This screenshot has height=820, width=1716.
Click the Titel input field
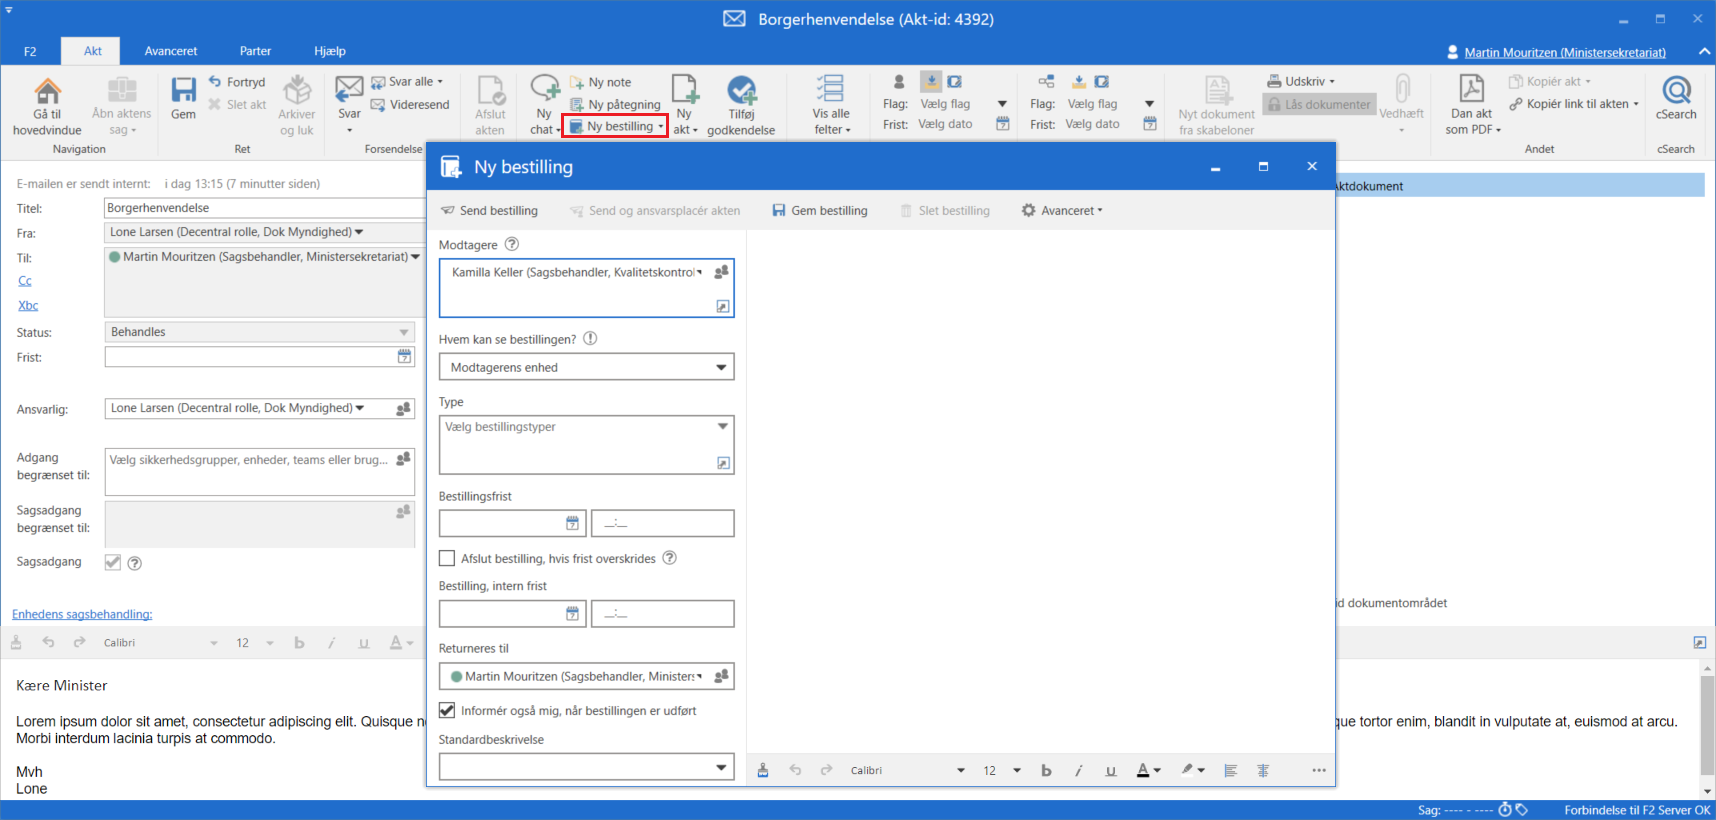click(265, 208)
